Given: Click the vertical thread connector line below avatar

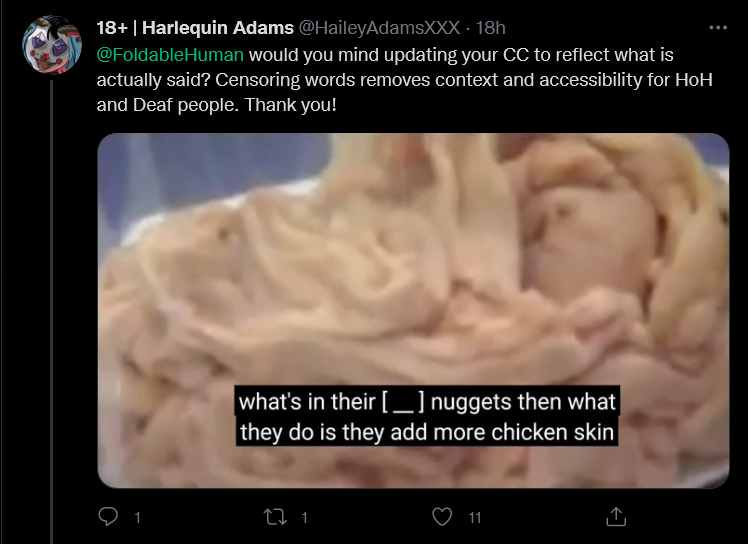Looking at the screenshot, I should pyautogui.click(x=52, y=312).
